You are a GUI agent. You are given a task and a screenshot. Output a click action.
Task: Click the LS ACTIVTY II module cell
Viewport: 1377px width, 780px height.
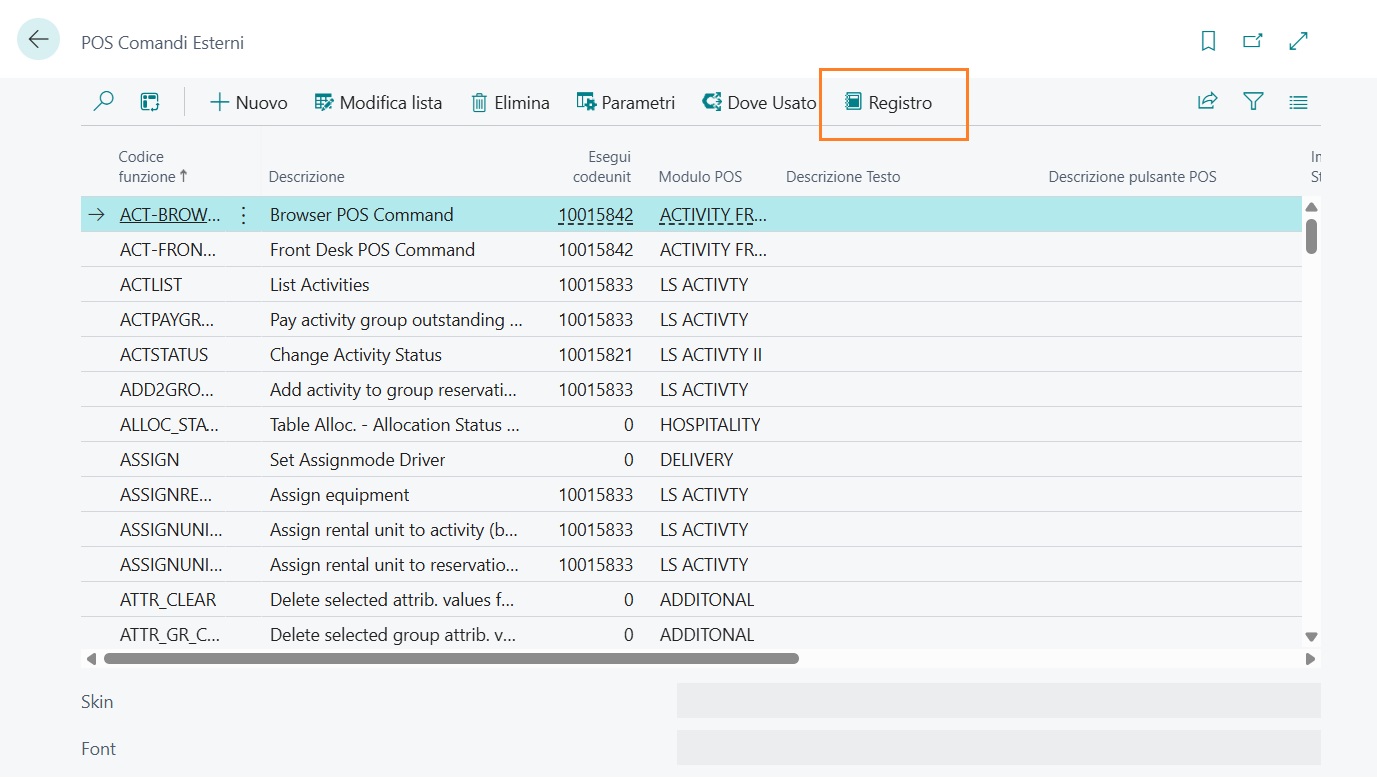click(x=711, y=355)
